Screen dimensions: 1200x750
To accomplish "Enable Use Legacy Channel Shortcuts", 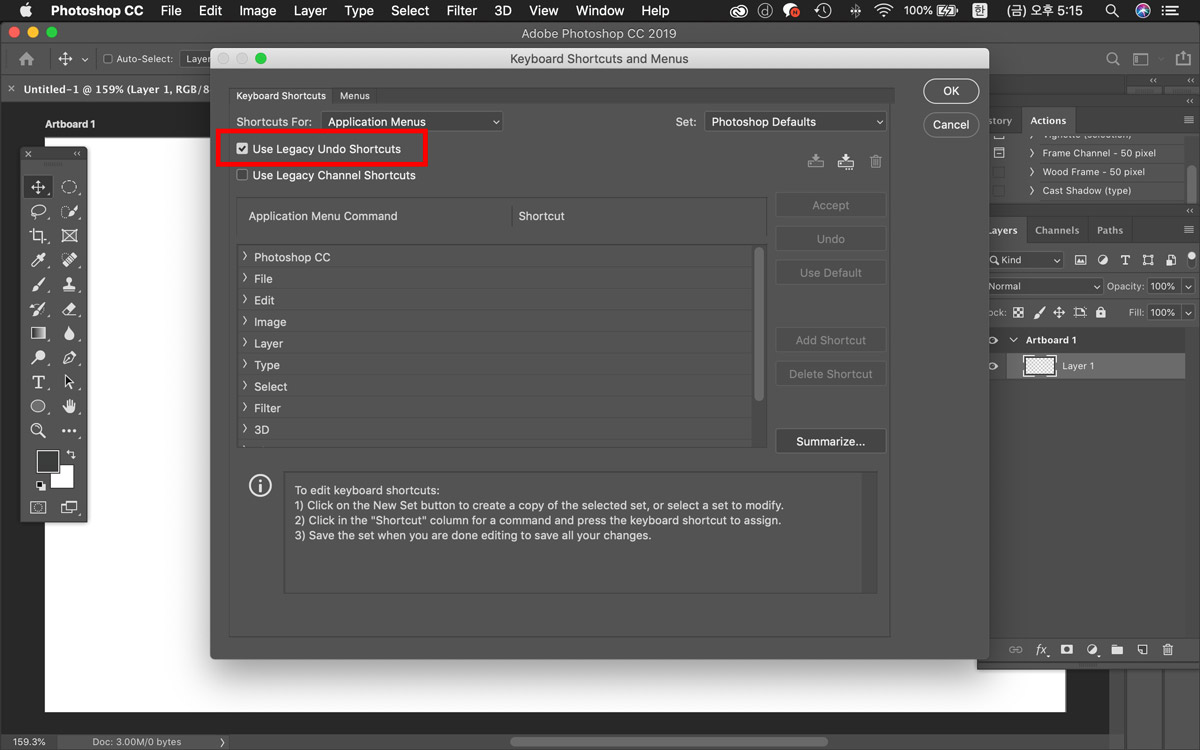I will tap(242, 175).
